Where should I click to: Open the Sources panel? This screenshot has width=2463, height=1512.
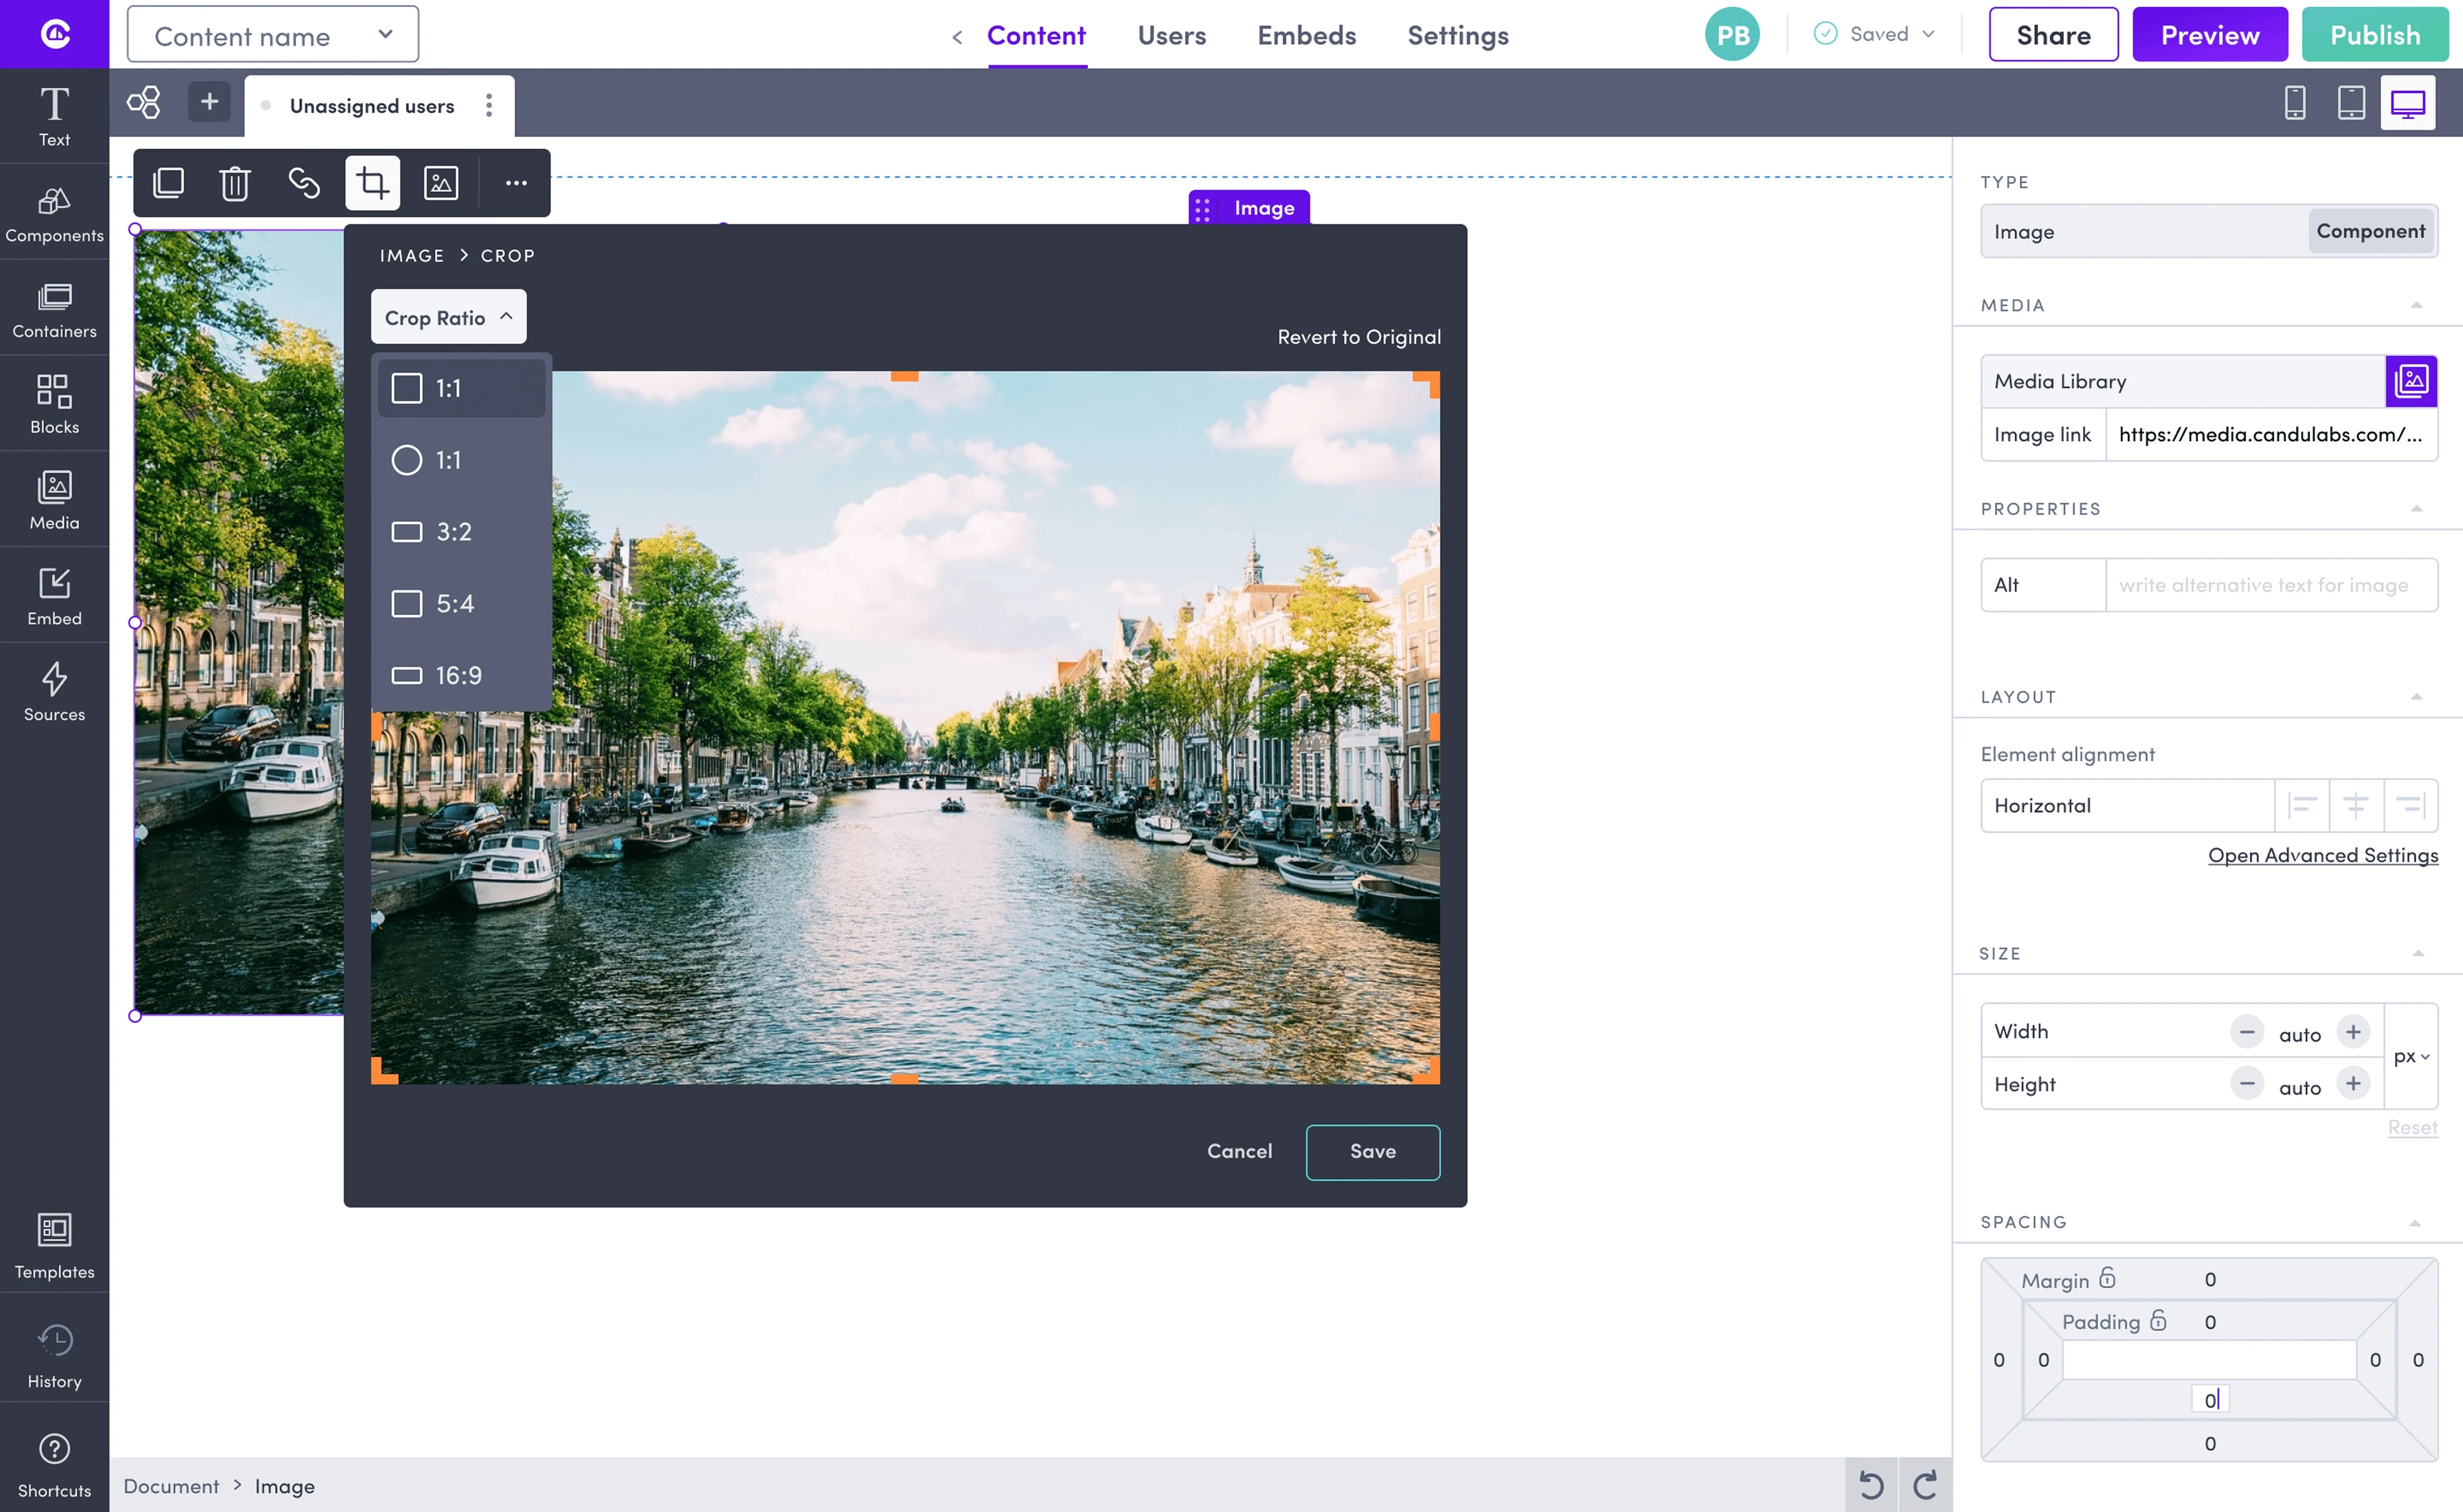click(x=54, y=692)
